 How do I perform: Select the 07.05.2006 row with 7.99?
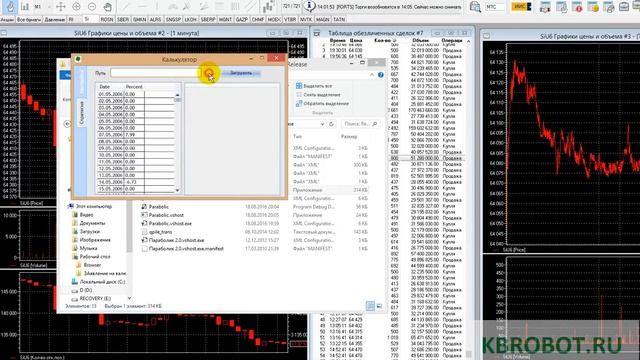point(136,135)
